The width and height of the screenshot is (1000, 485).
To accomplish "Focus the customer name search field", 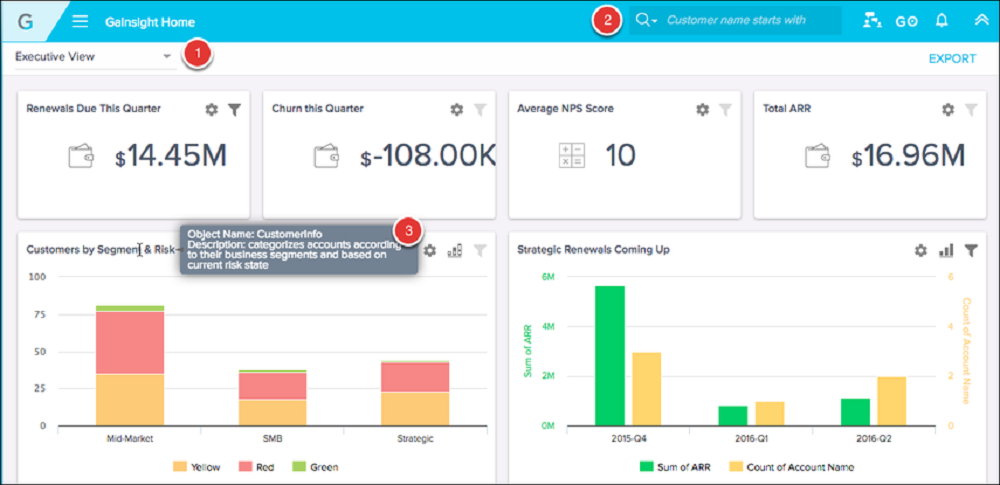I will click(751, 20).
